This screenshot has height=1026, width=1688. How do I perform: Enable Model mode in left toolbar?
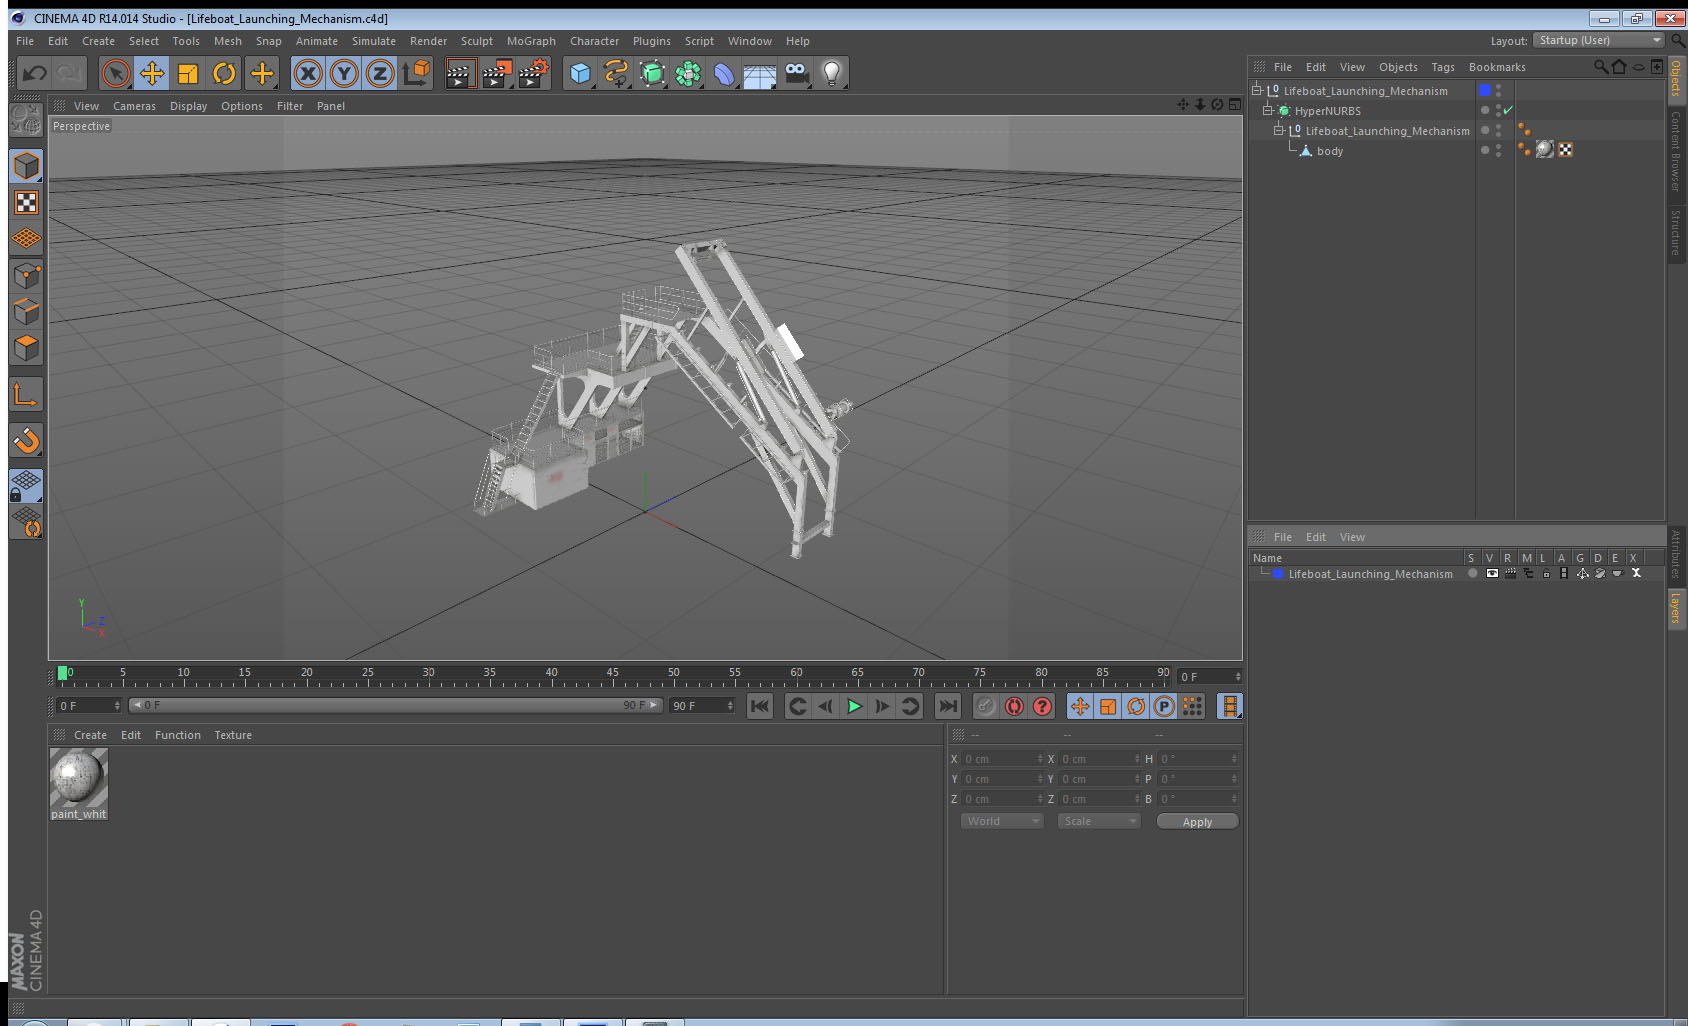27,166
